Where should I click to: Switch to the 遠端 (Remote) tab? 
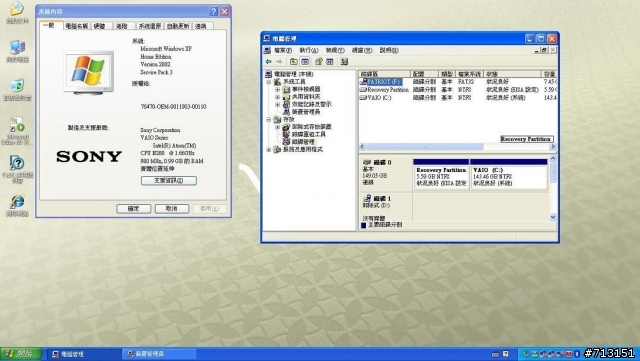point(202,26)
